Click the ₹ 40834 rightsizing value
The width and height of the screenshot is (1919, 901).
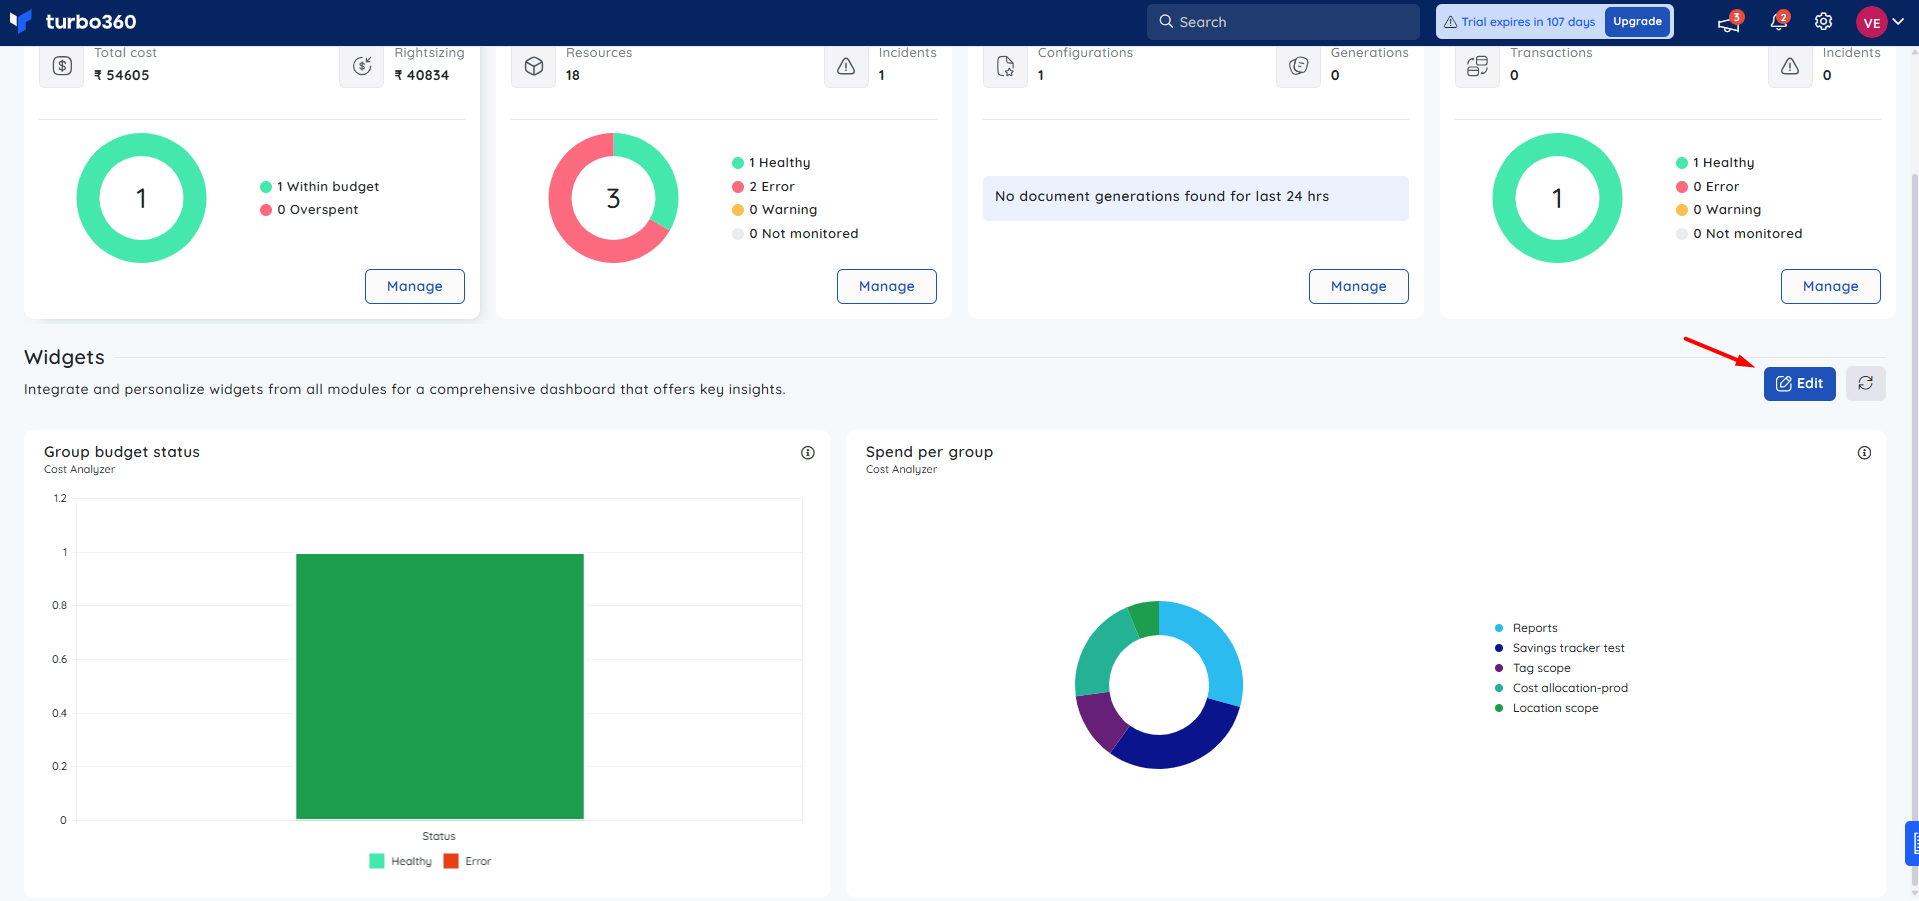(x=422, y=75)
